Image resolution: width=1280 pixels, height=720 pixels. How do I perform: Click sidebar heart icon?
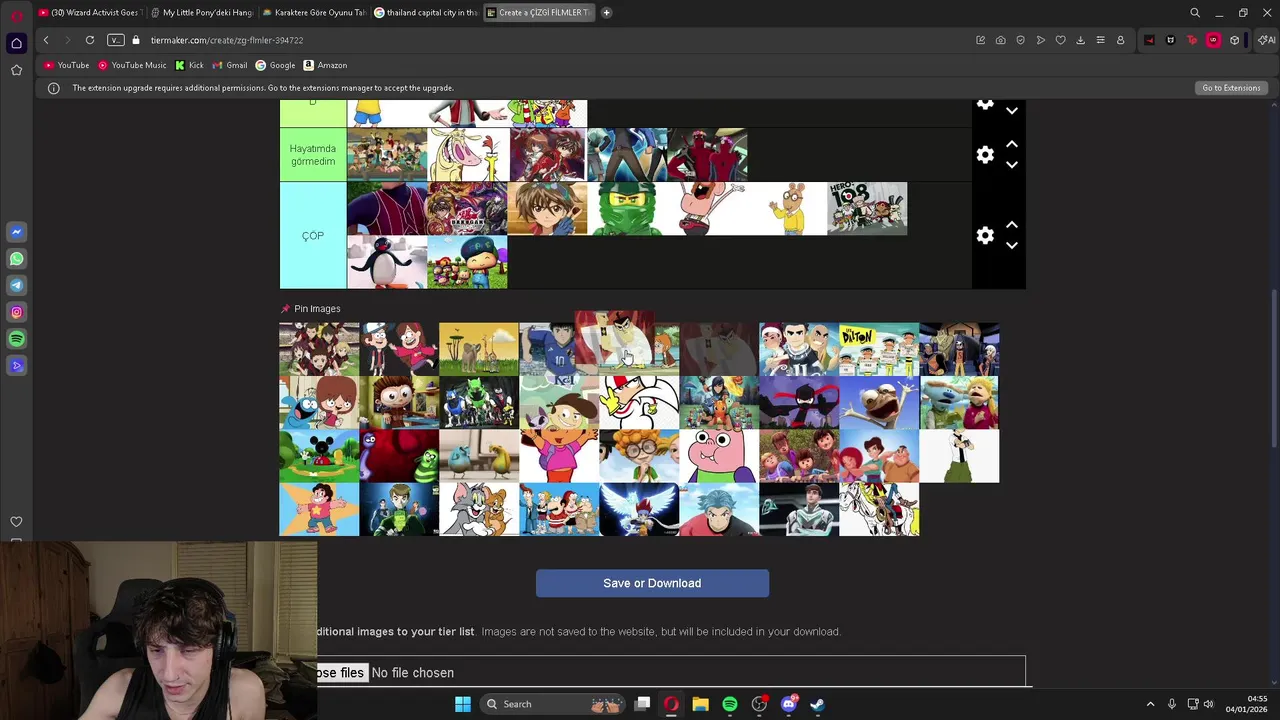coord(16,522)
